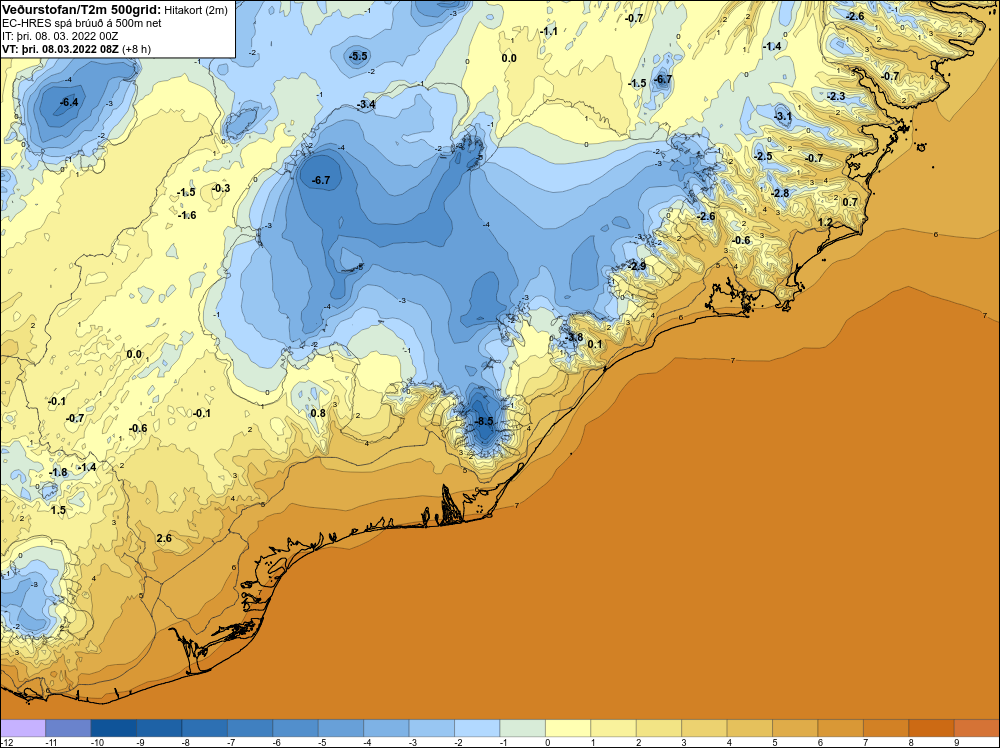Click the -3.4 temperature label
This screenshot has width=1000, height=748.
pyautogui.click(x=365, y=104)
